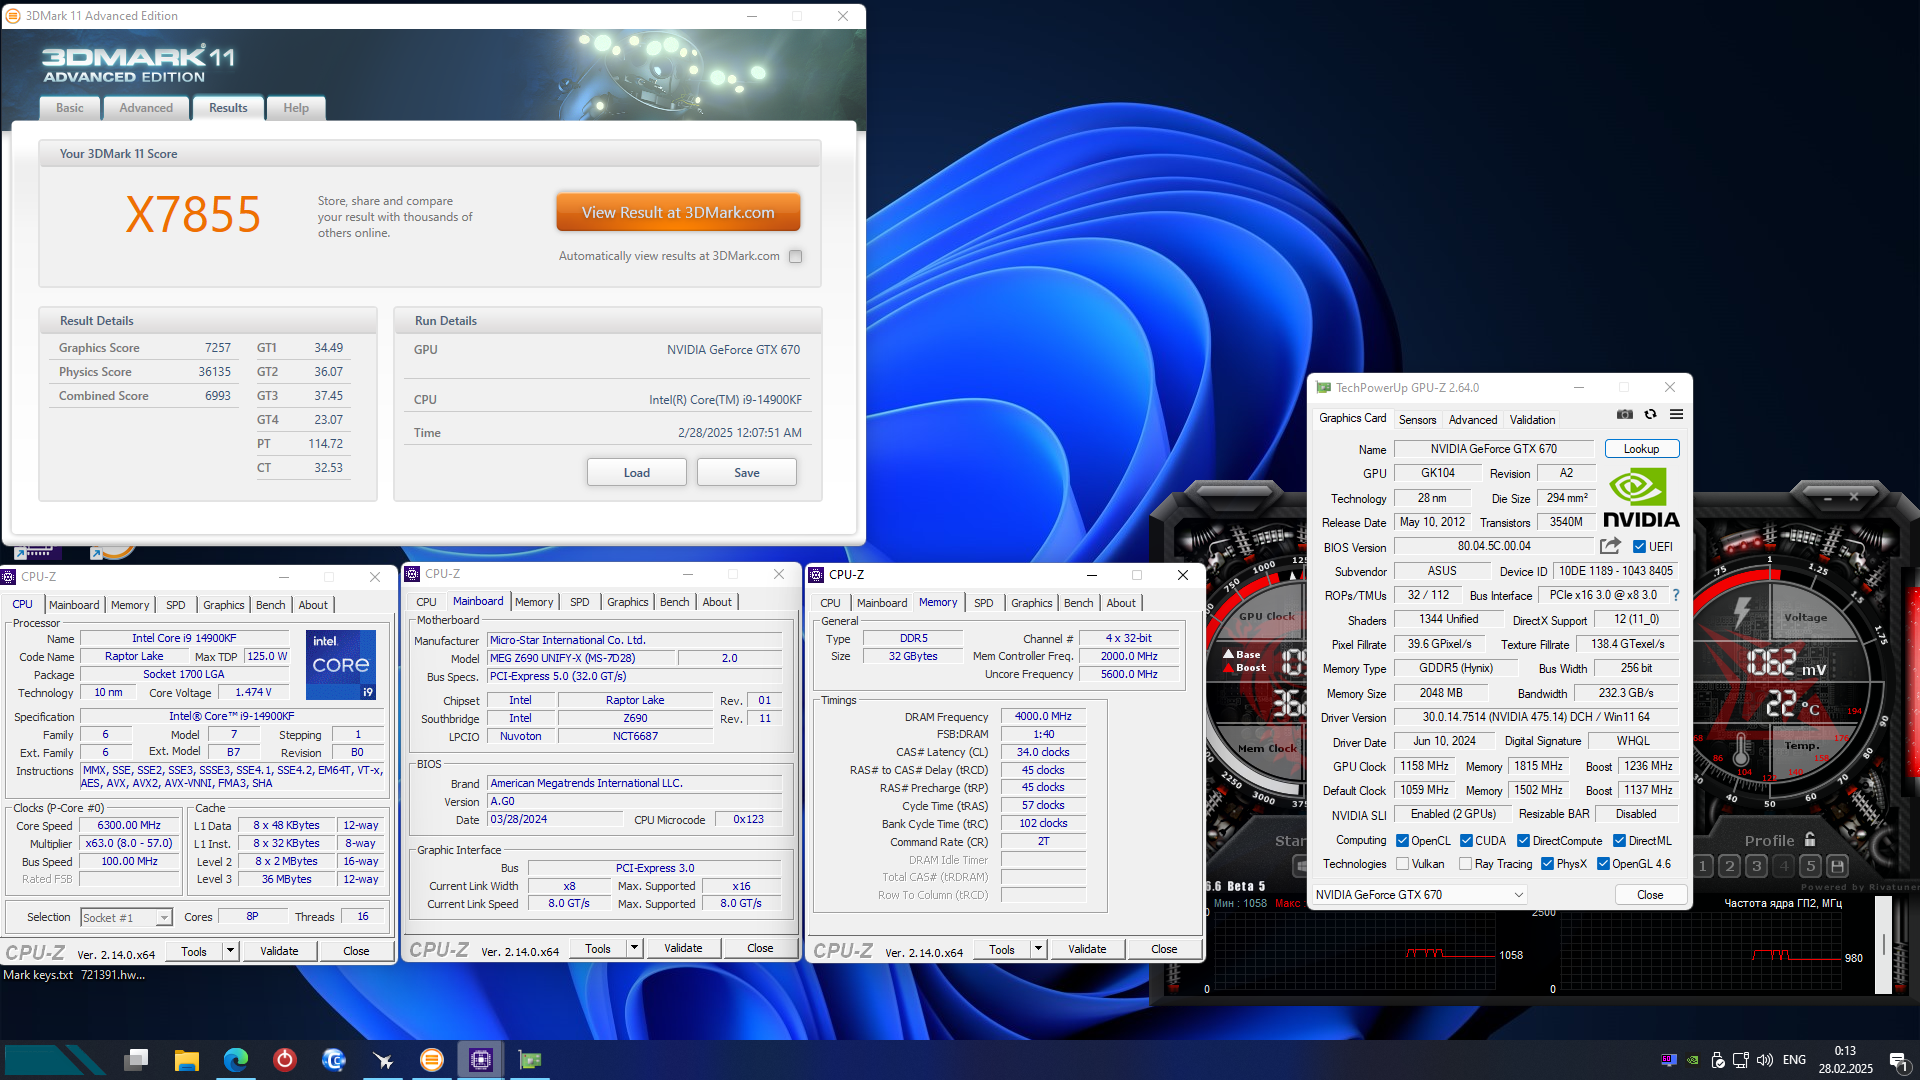Click the X7855 score text

193,214
